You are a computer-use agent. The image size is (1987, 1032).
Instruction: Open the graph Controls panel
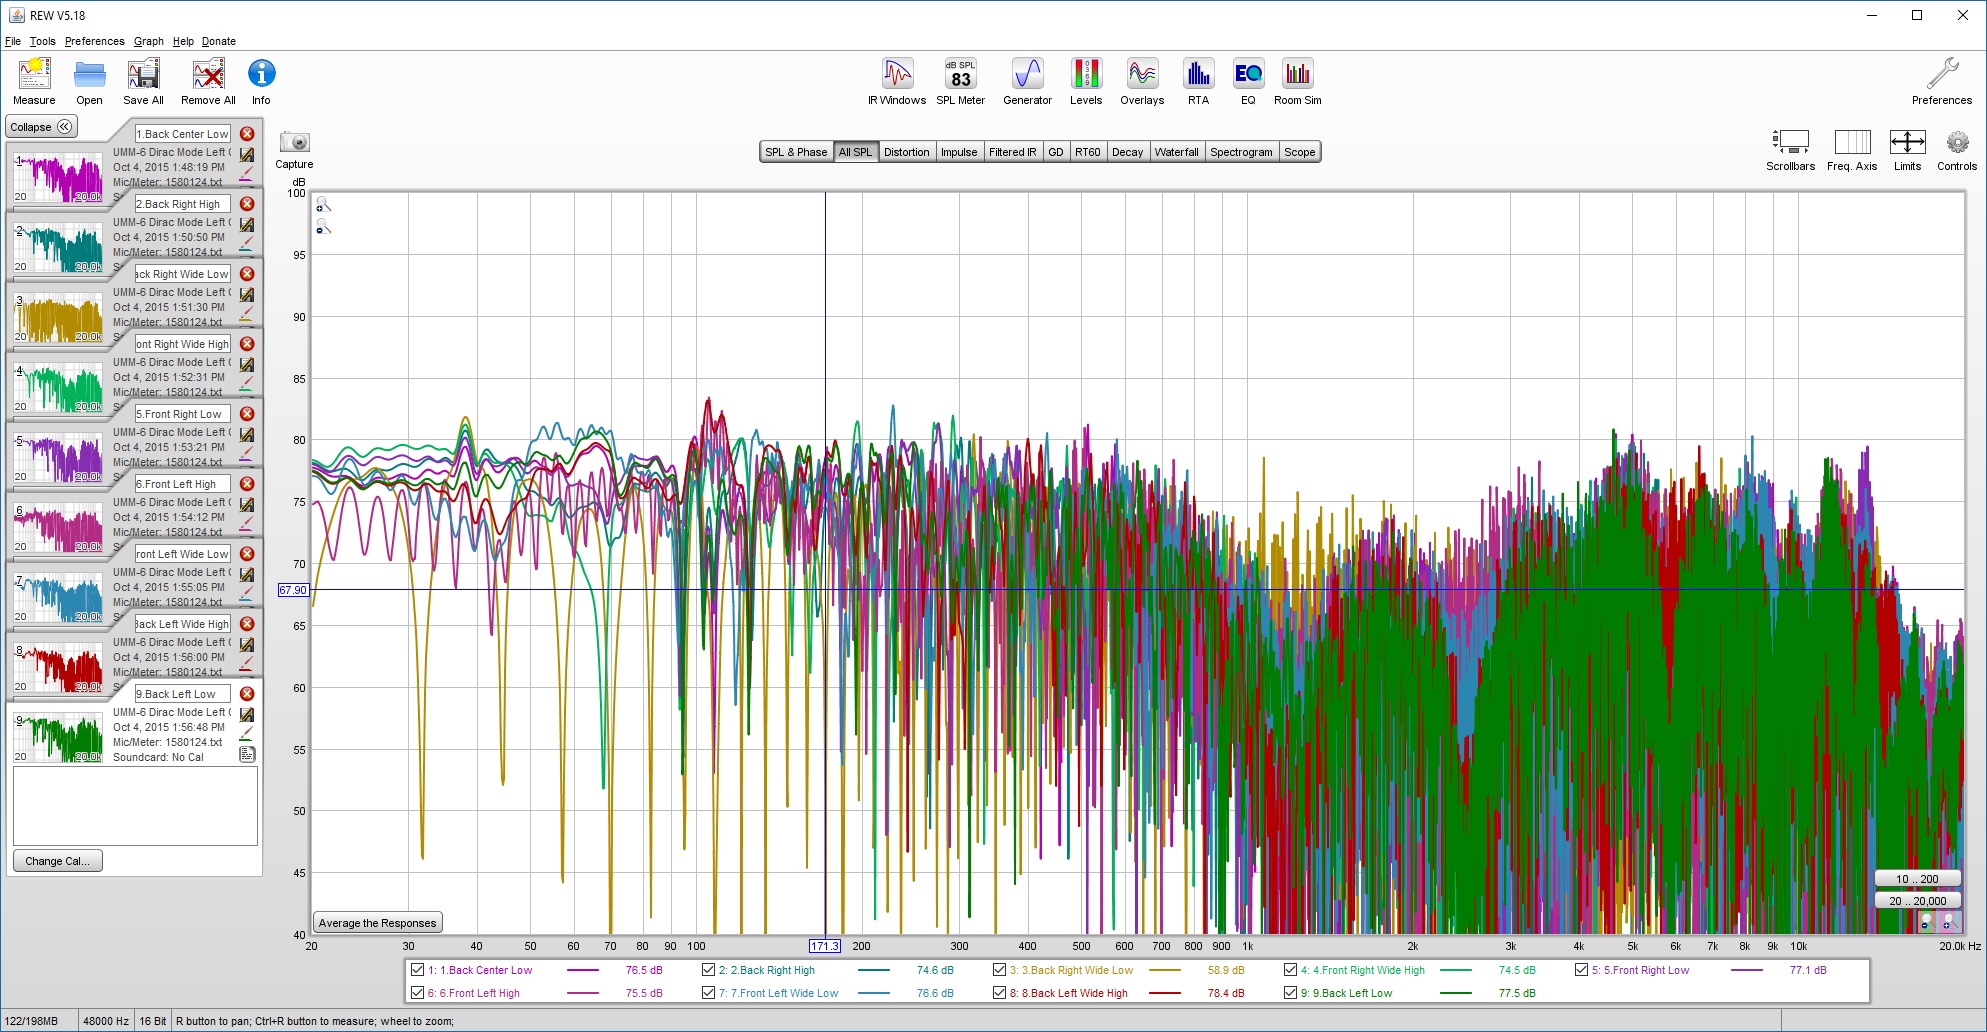1956,143
